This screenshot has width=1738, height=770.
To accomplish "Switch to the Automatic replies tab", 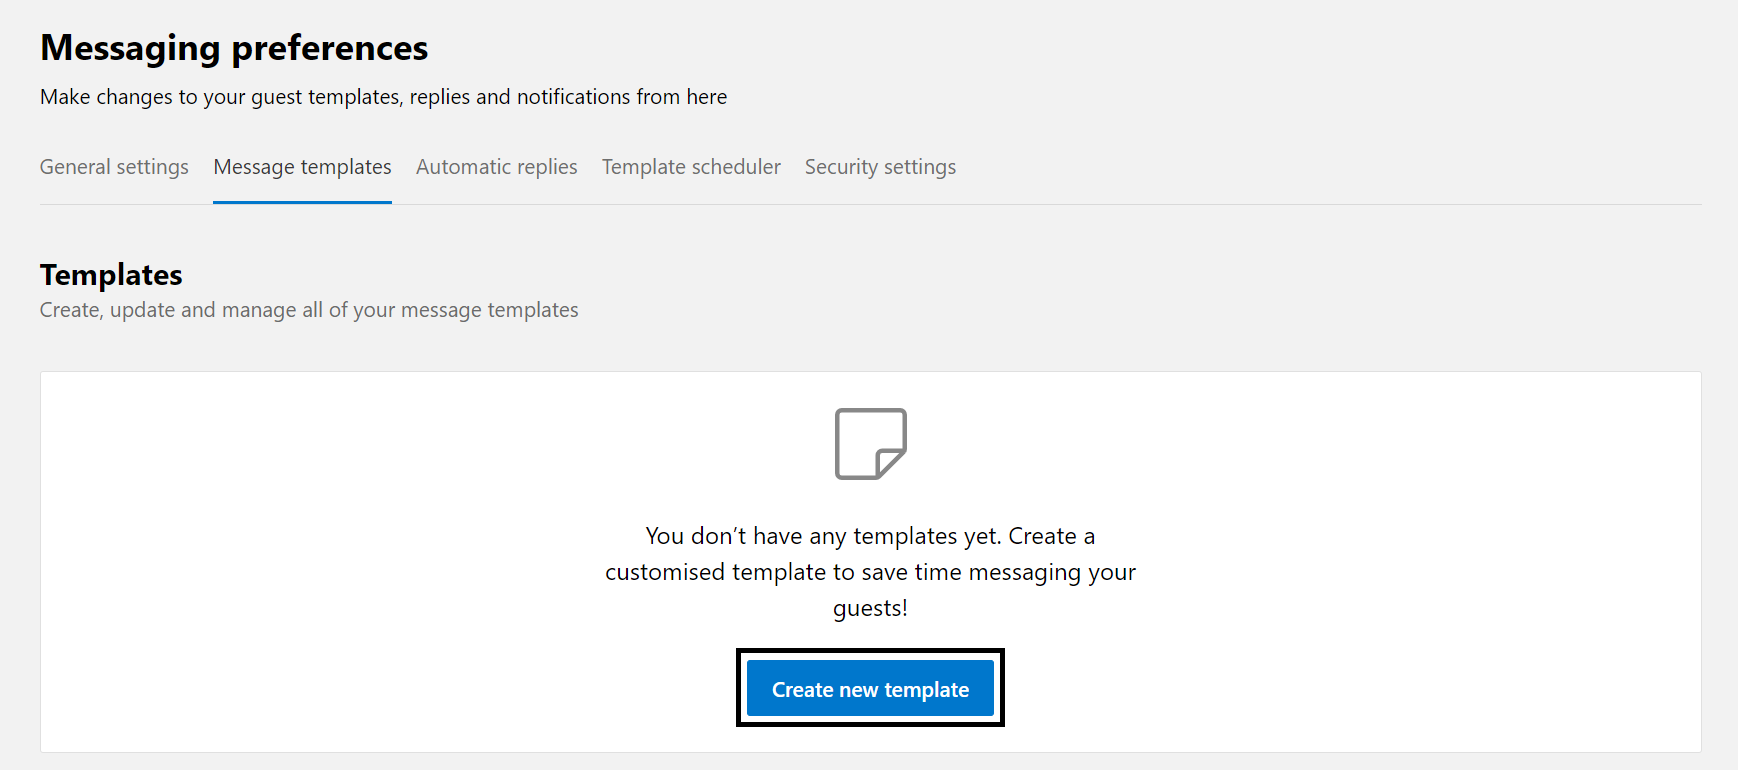I will (497, 167).
